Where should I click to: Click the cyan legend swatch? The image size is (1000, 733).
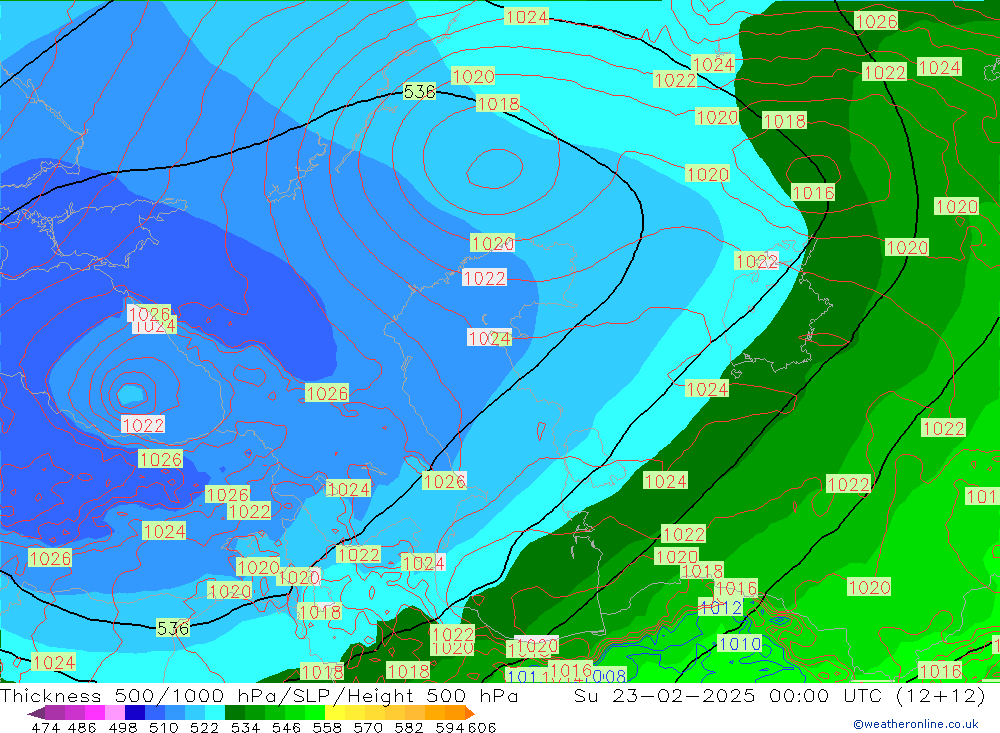[x=215, y=713]
